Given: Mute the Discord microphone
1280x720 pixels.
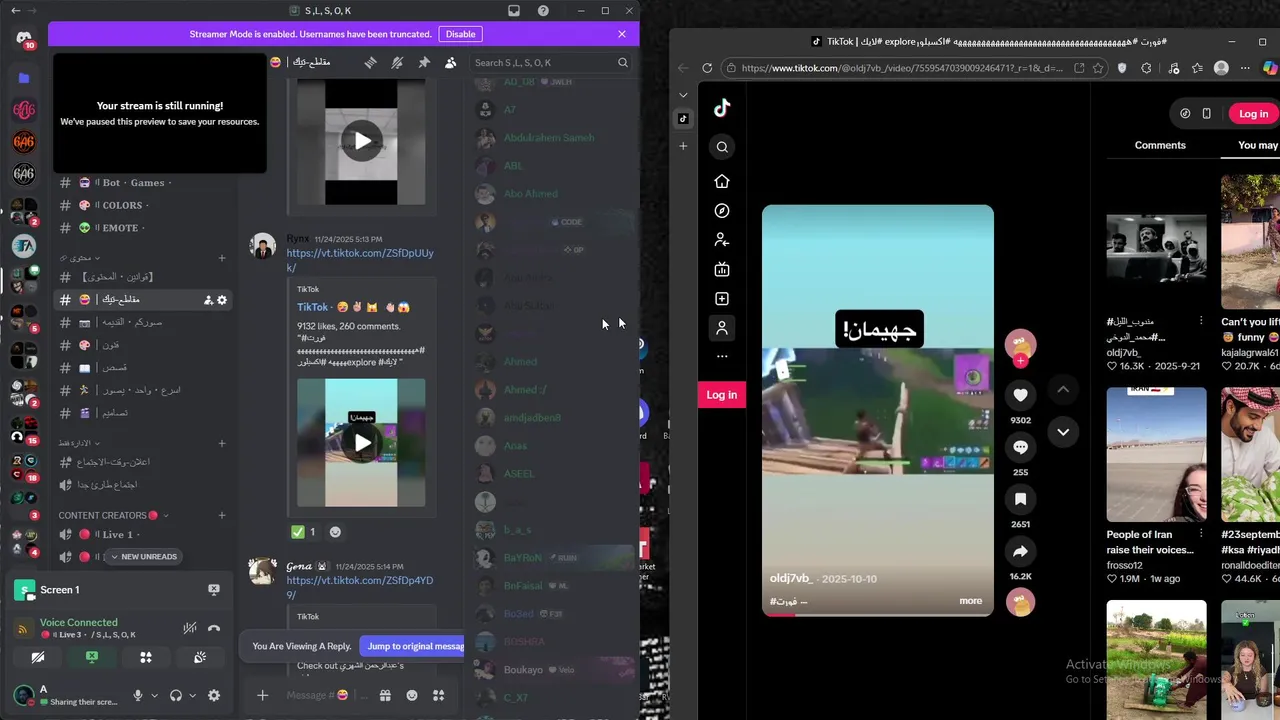Looking at the screenshot, I should (138, 695).
